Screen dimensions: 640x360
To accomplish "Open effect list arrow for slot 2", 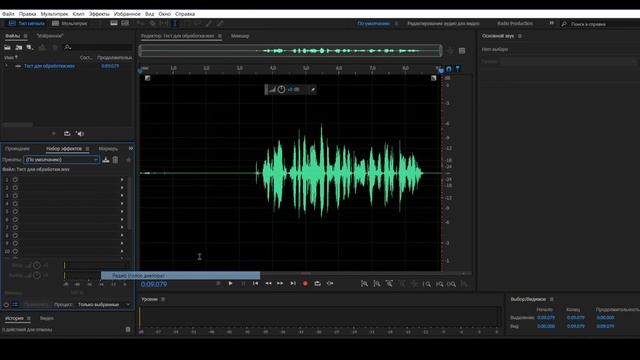I will [122, 188].
